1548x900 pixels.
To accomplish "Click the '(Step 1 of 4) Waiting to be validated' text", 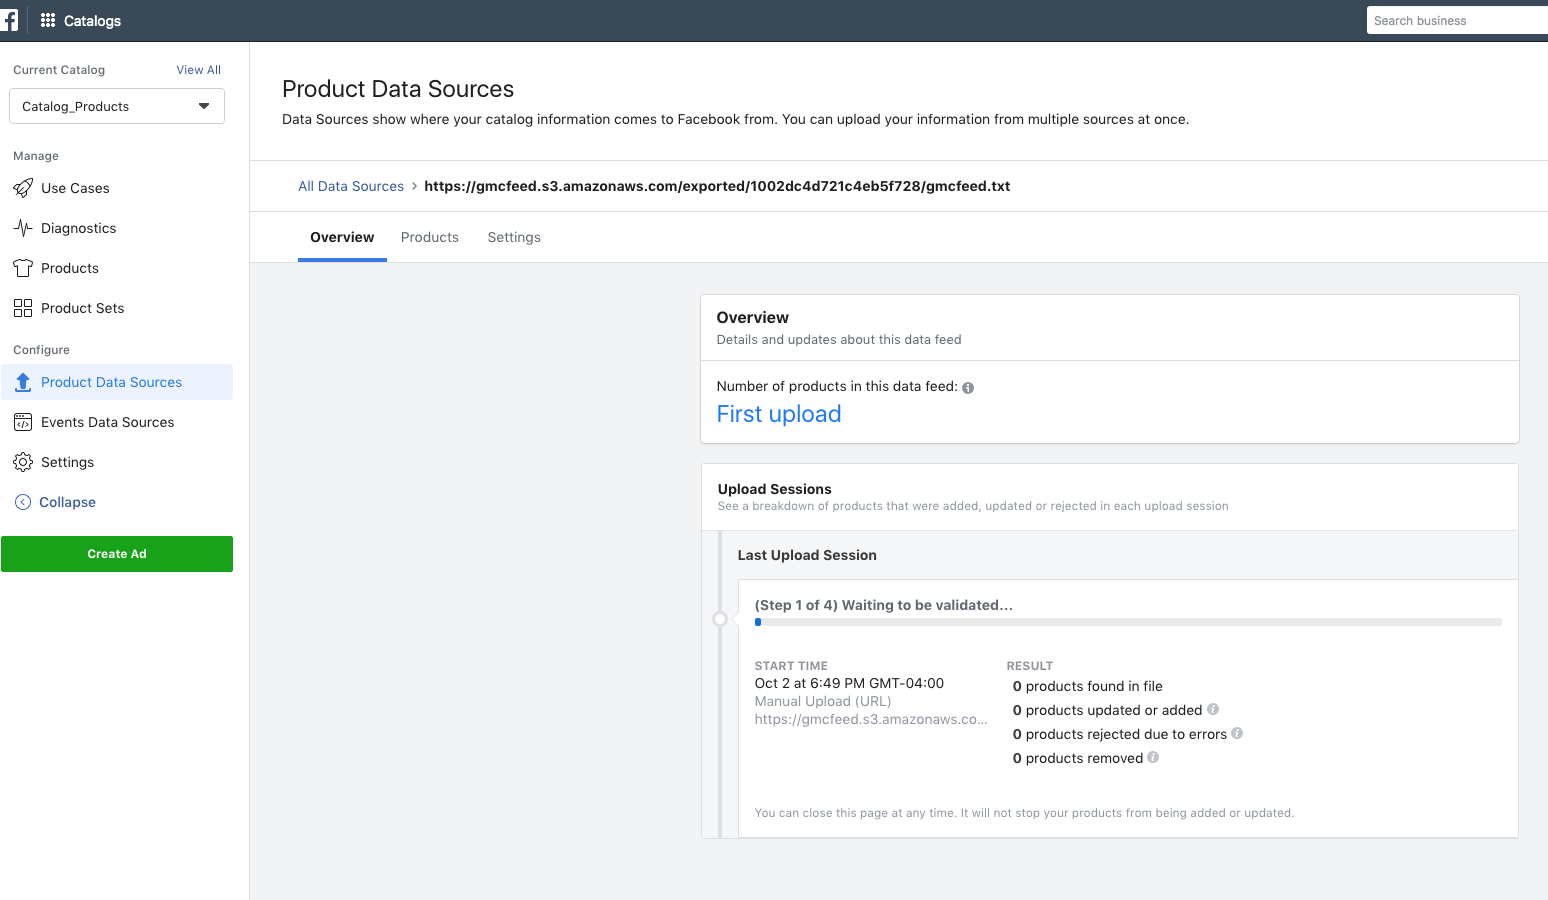I will click(884, 605).
